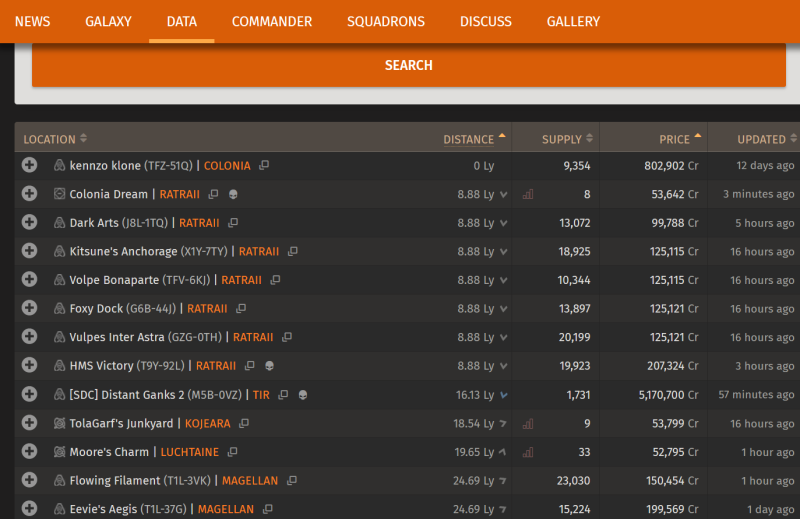The height and width of the screenshot is (519, 800).
Task: Copy icon beside LUCHTAINE system
Action: [x=232, y=452]
